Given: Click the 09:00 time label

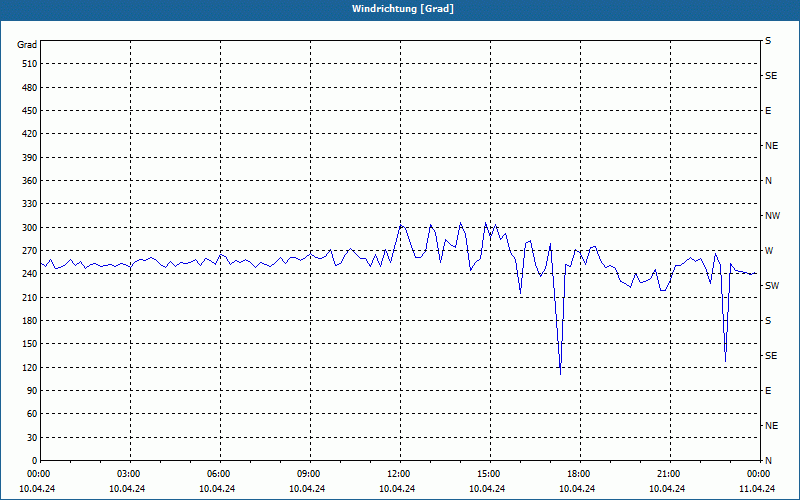Looking at the screenshot, I should [308, 474].
